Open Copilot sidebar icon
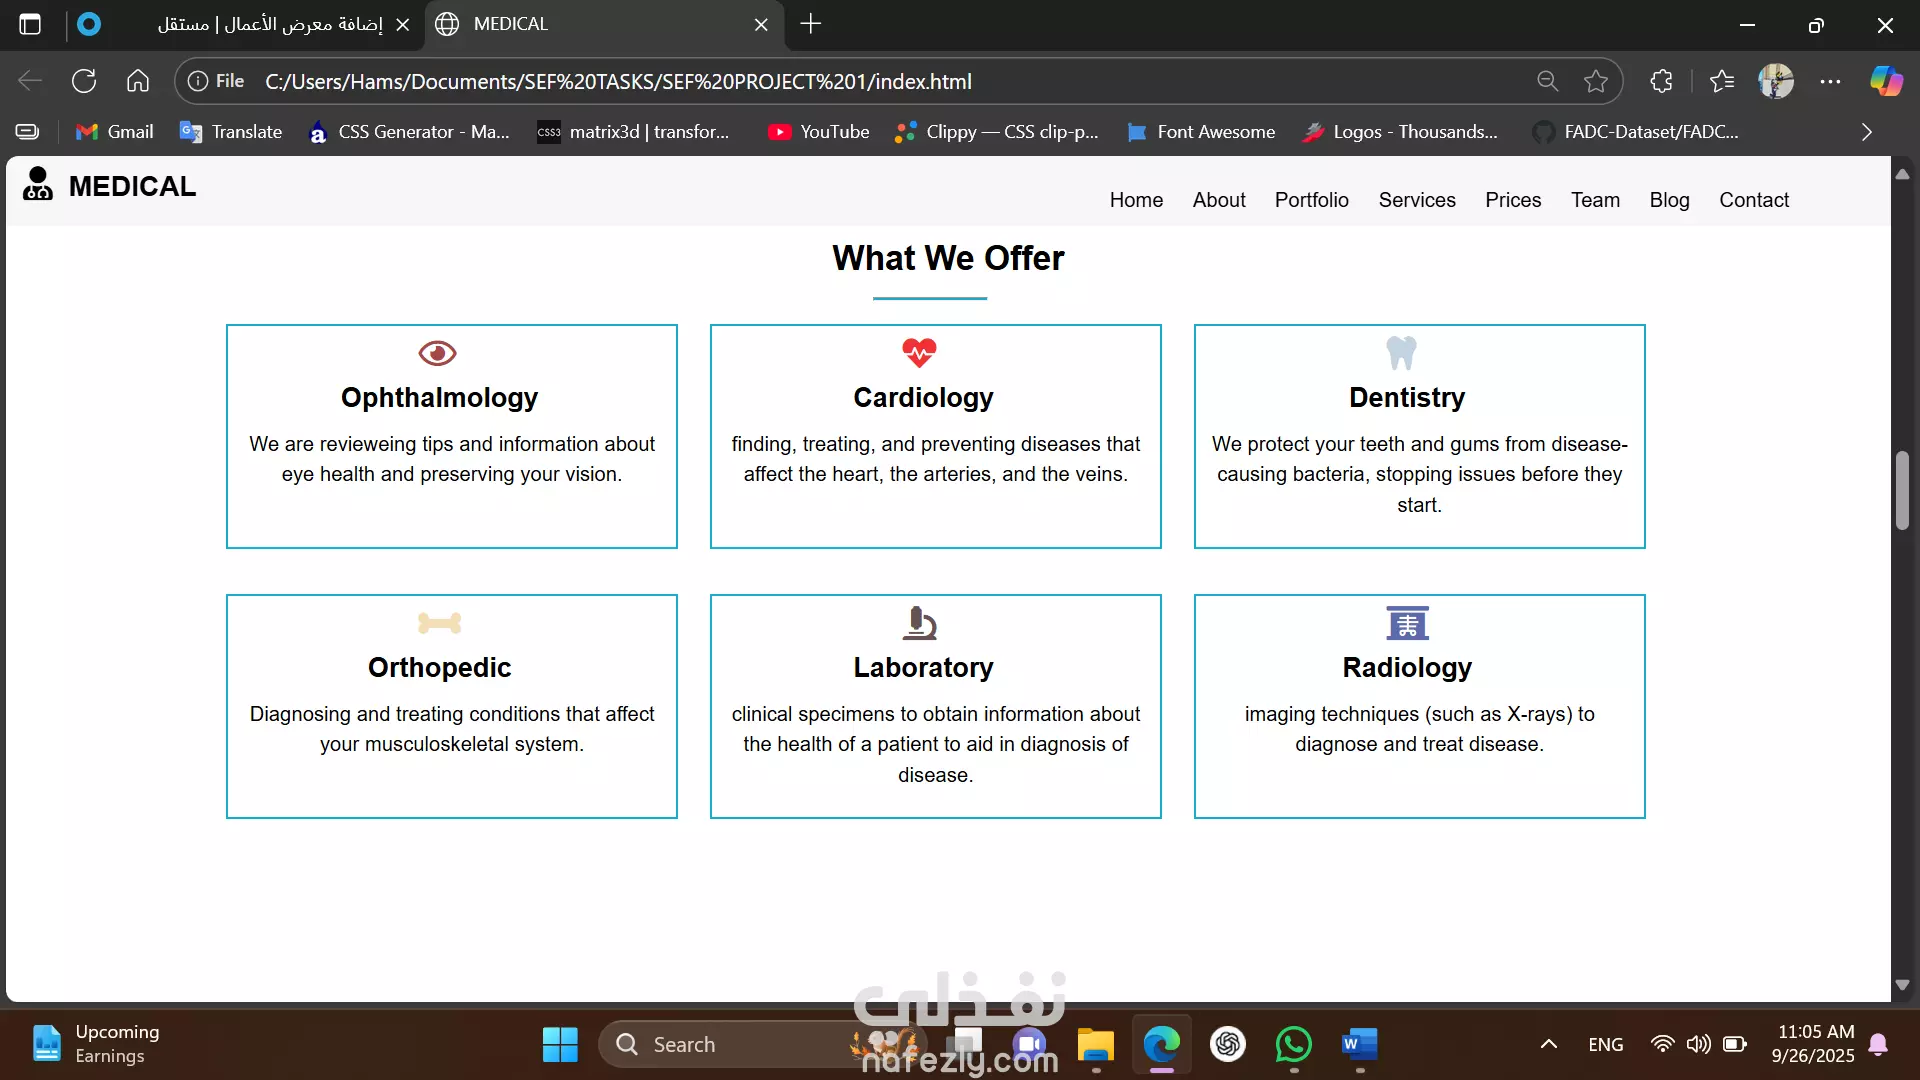 (1886, 81)
